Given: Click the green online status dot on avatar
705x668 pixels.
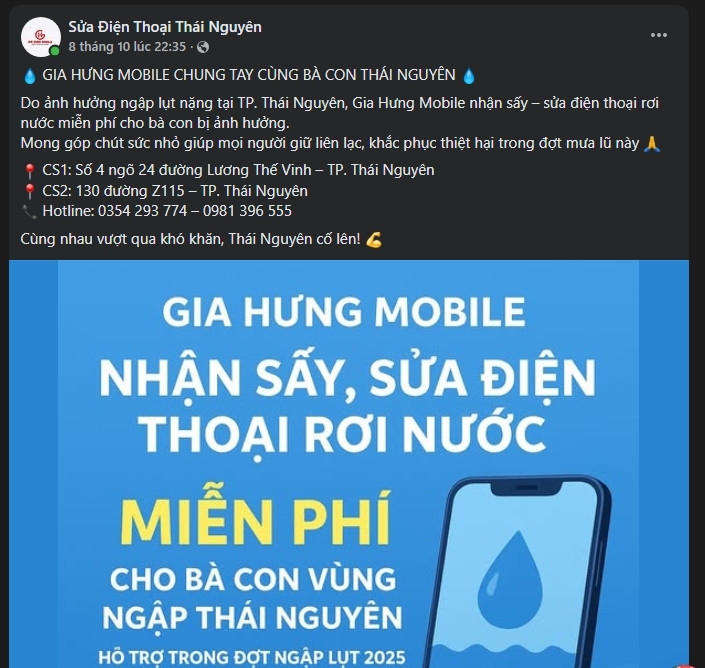Looking at the screenshot, I should 55,51.
